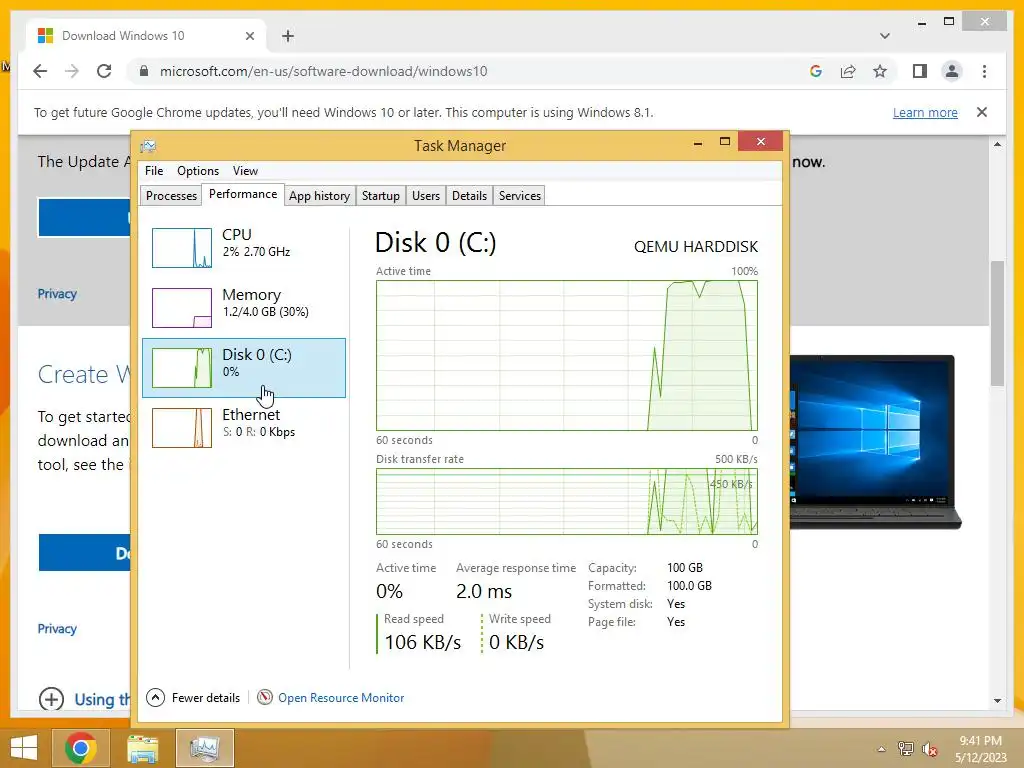This screenshot has height=768, width=1024.
Task: Show hidden system tray icons
Action: click(x=881, y=749)
